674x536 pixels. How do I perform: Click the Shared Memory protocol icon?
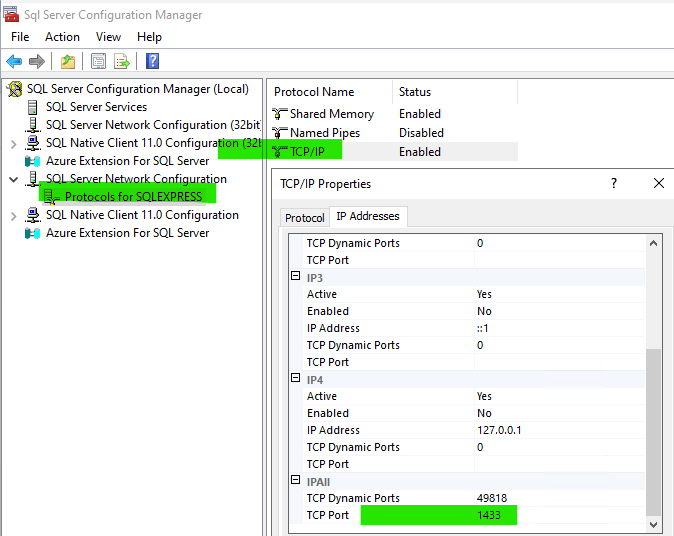pos(279,114)
